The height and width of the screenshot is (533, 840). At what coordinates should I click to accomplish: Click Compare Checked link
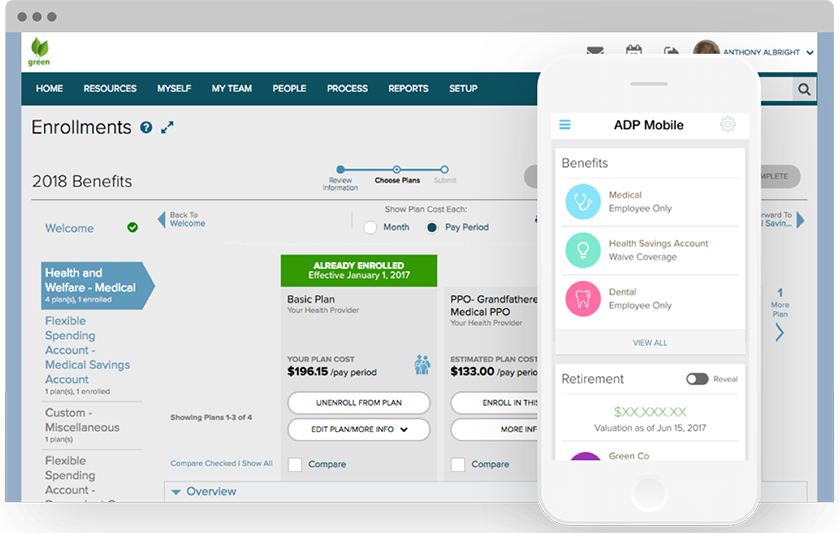point(203,463)
